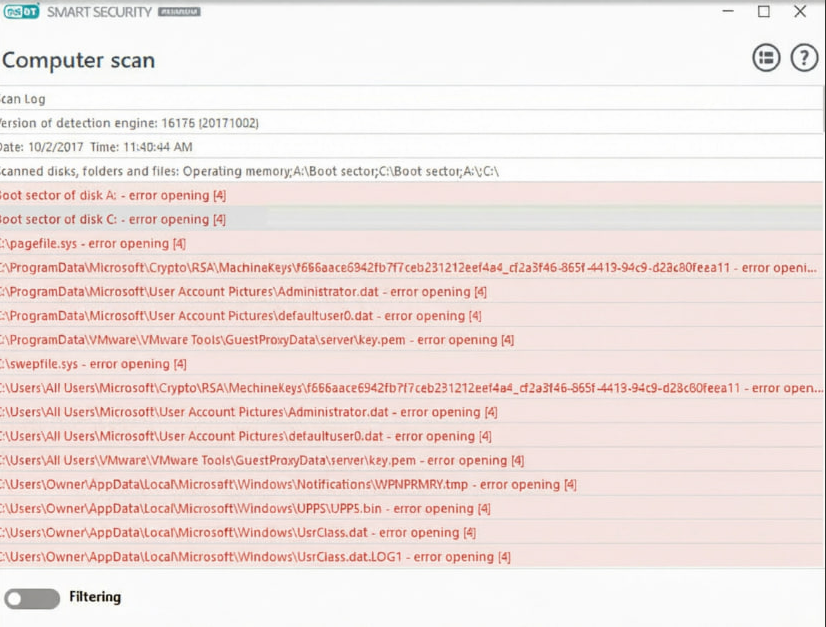Select the ProgramData Crypto RSA MachineKeys row
Viewport: 826px width, 627px height.
(411, 268)
